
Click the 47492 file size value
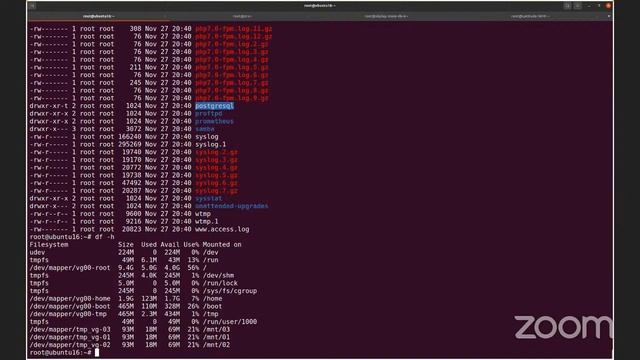click(131, 183)
